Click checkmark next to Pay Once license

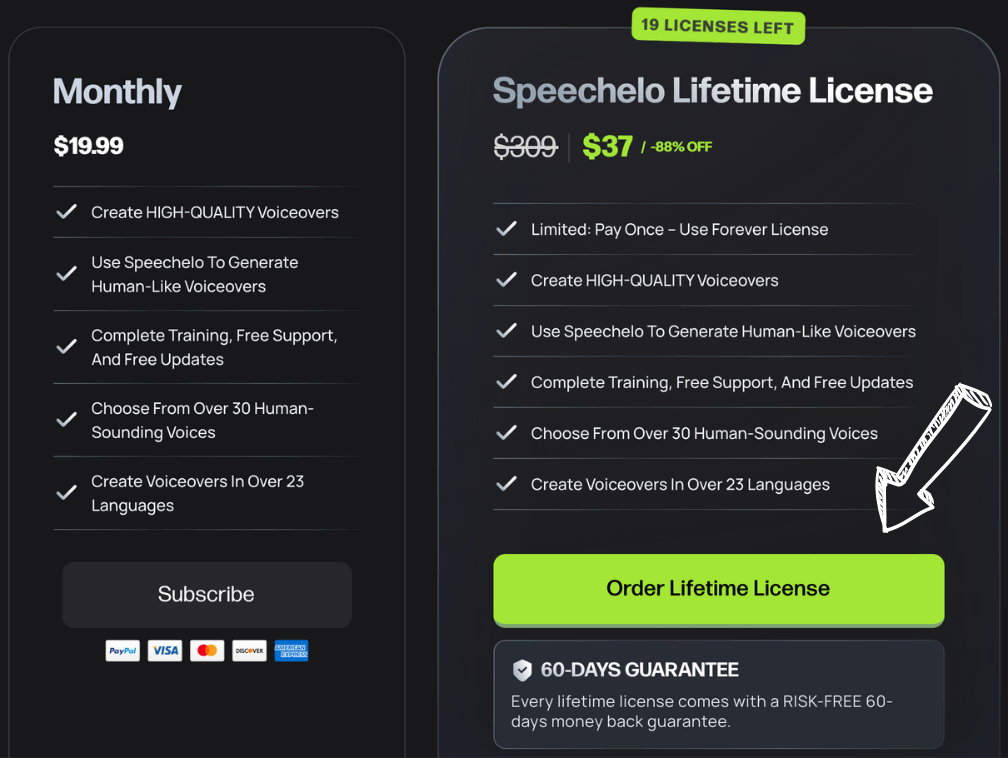507,229
